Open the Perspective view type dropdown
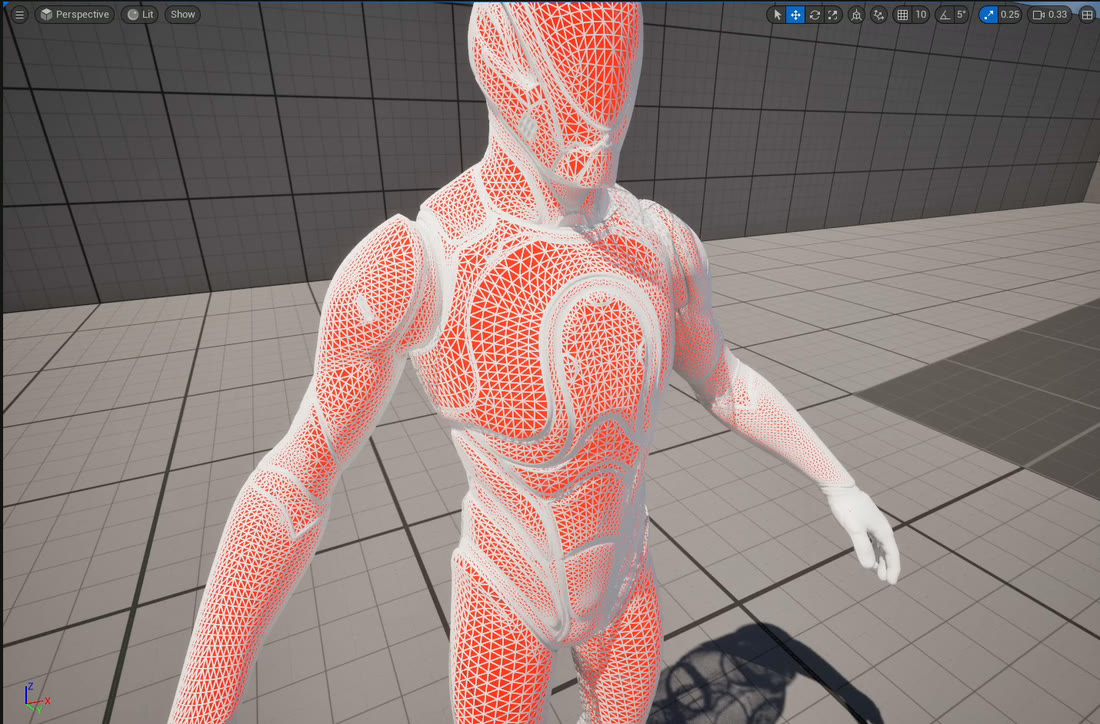 point(74,14)
